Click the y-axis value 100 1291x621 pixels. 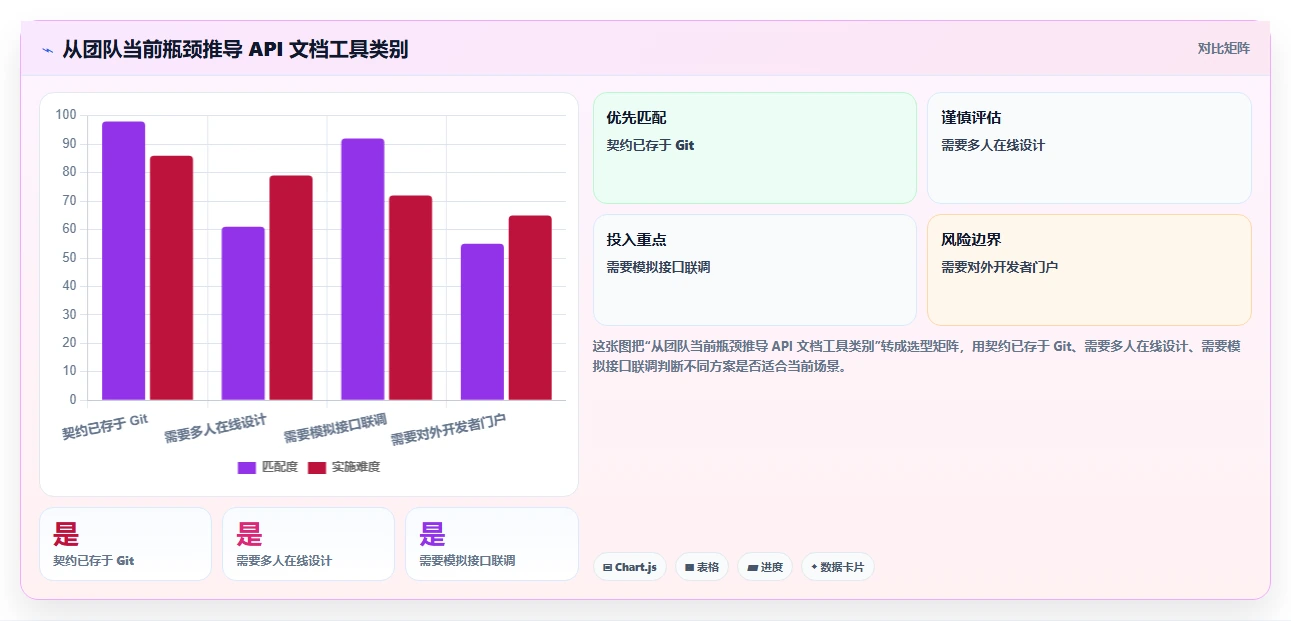[66, 115]
